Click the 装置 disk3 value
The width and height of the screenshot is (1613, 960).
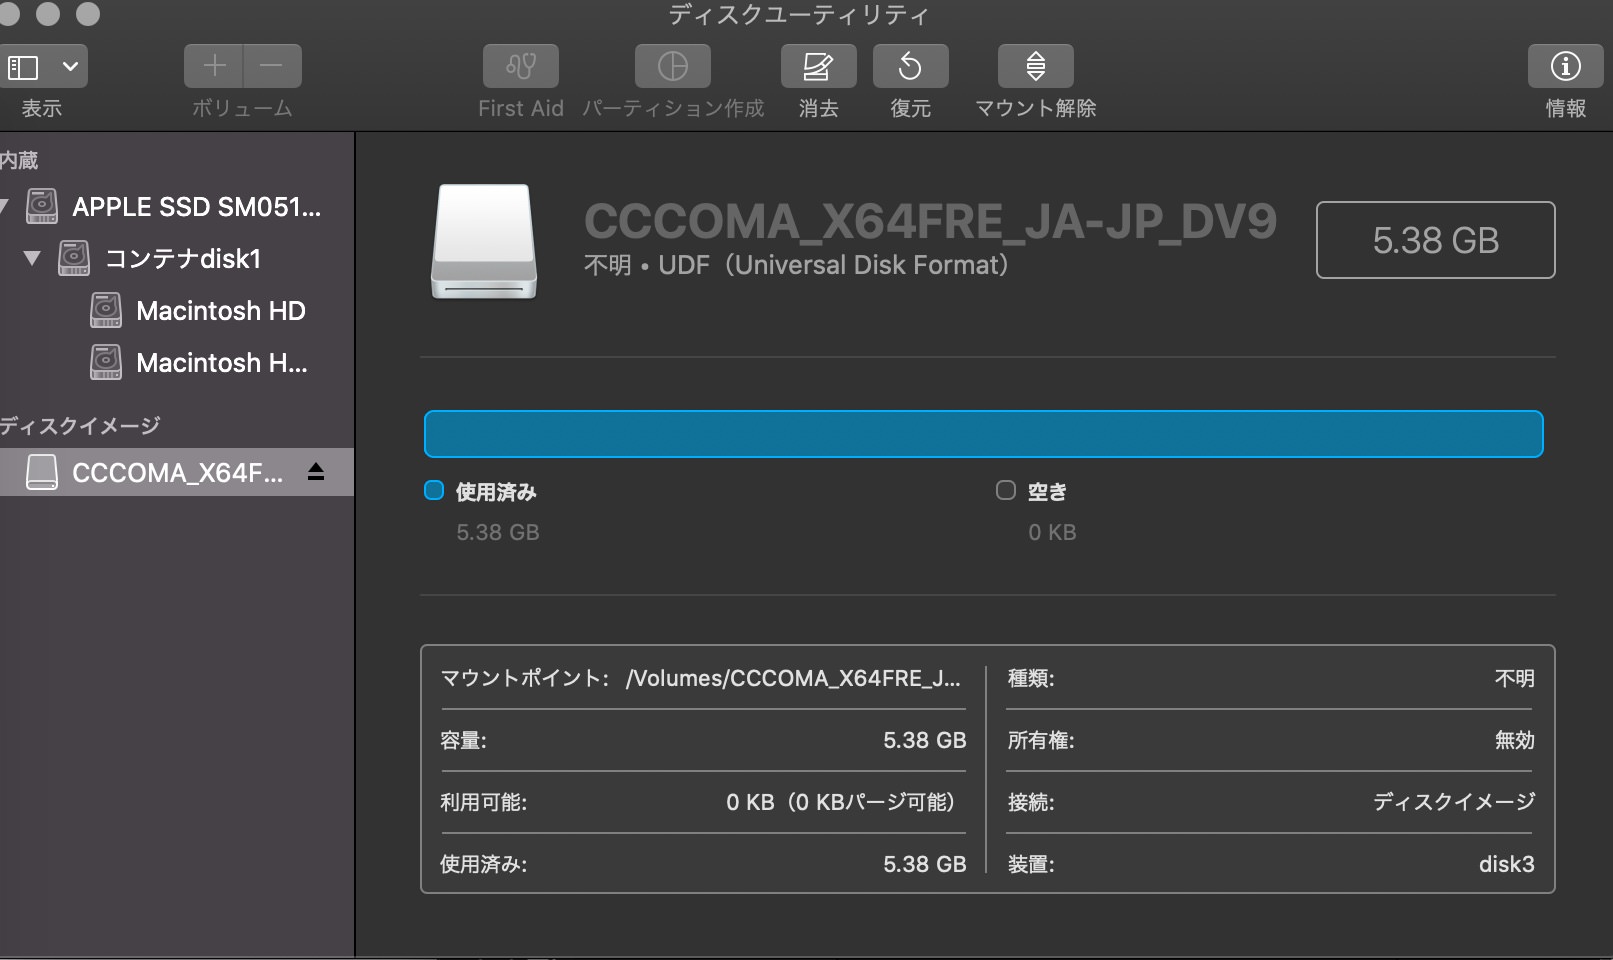tap(1506, 864)
